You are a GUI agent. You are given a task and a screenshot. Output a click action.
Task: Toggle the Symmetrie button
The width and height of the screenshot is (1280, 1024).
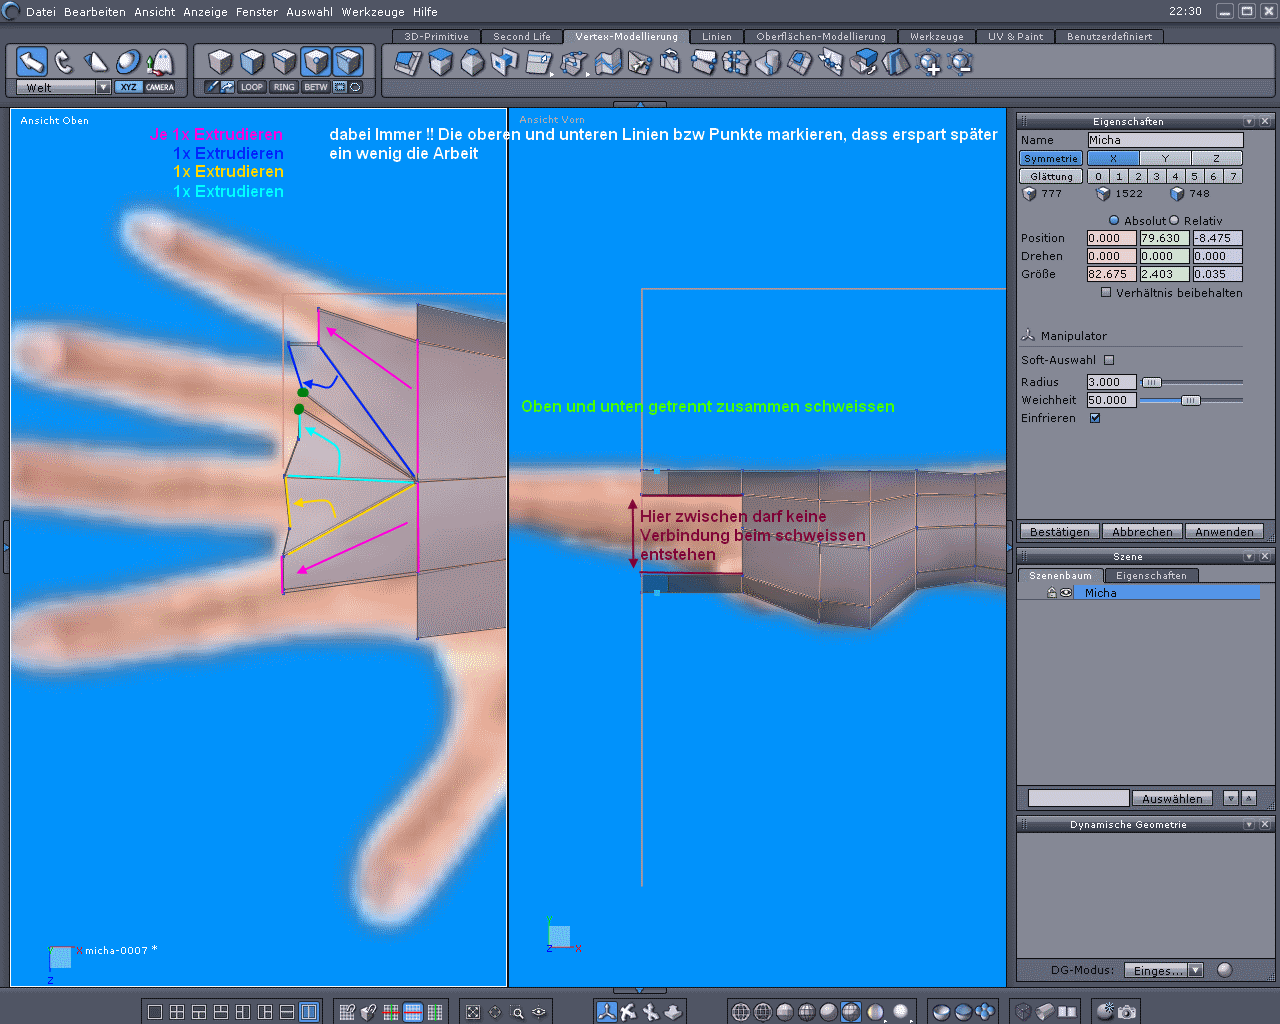click(1051, 158)
